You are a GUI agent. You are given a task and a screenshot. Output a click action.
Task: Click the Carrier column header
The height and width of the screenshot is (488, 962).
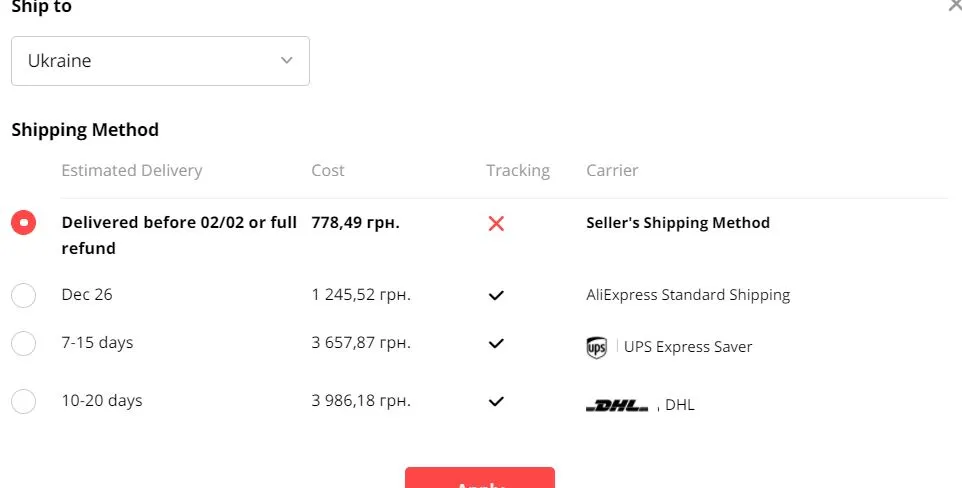(612, 170)
